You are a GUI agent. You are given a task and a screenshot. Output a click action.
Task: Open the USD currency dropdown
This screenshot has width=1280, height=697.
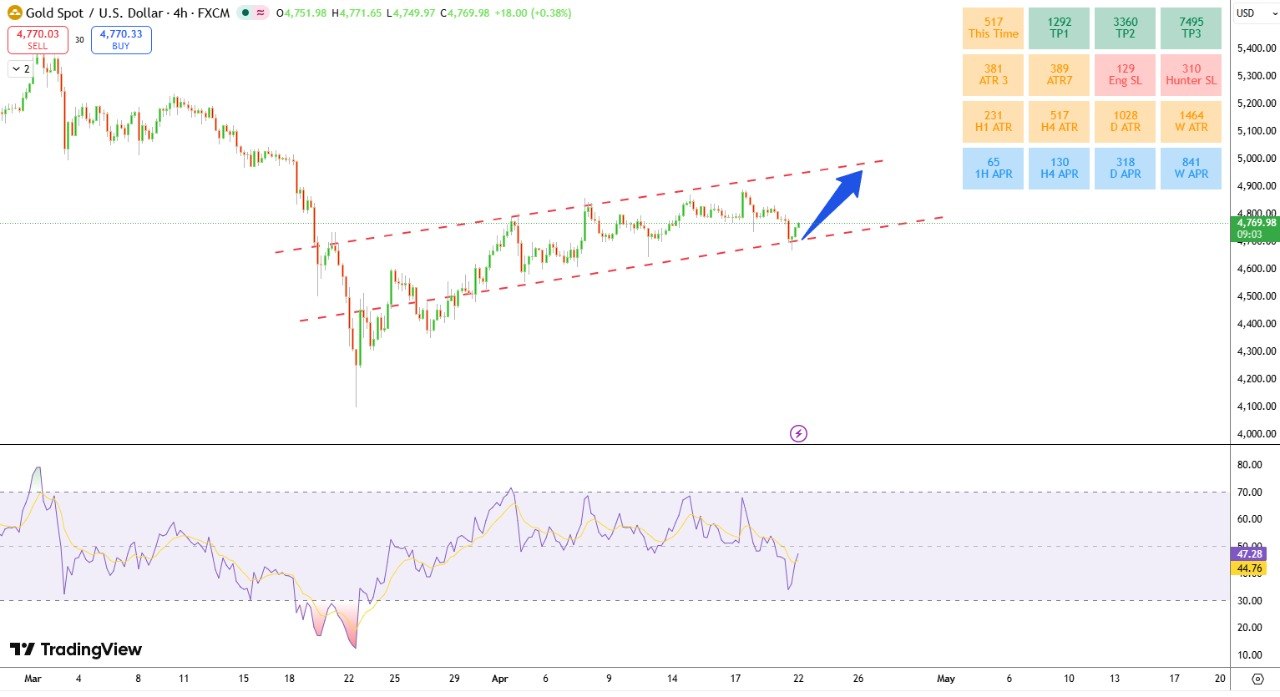point(1246,13)
